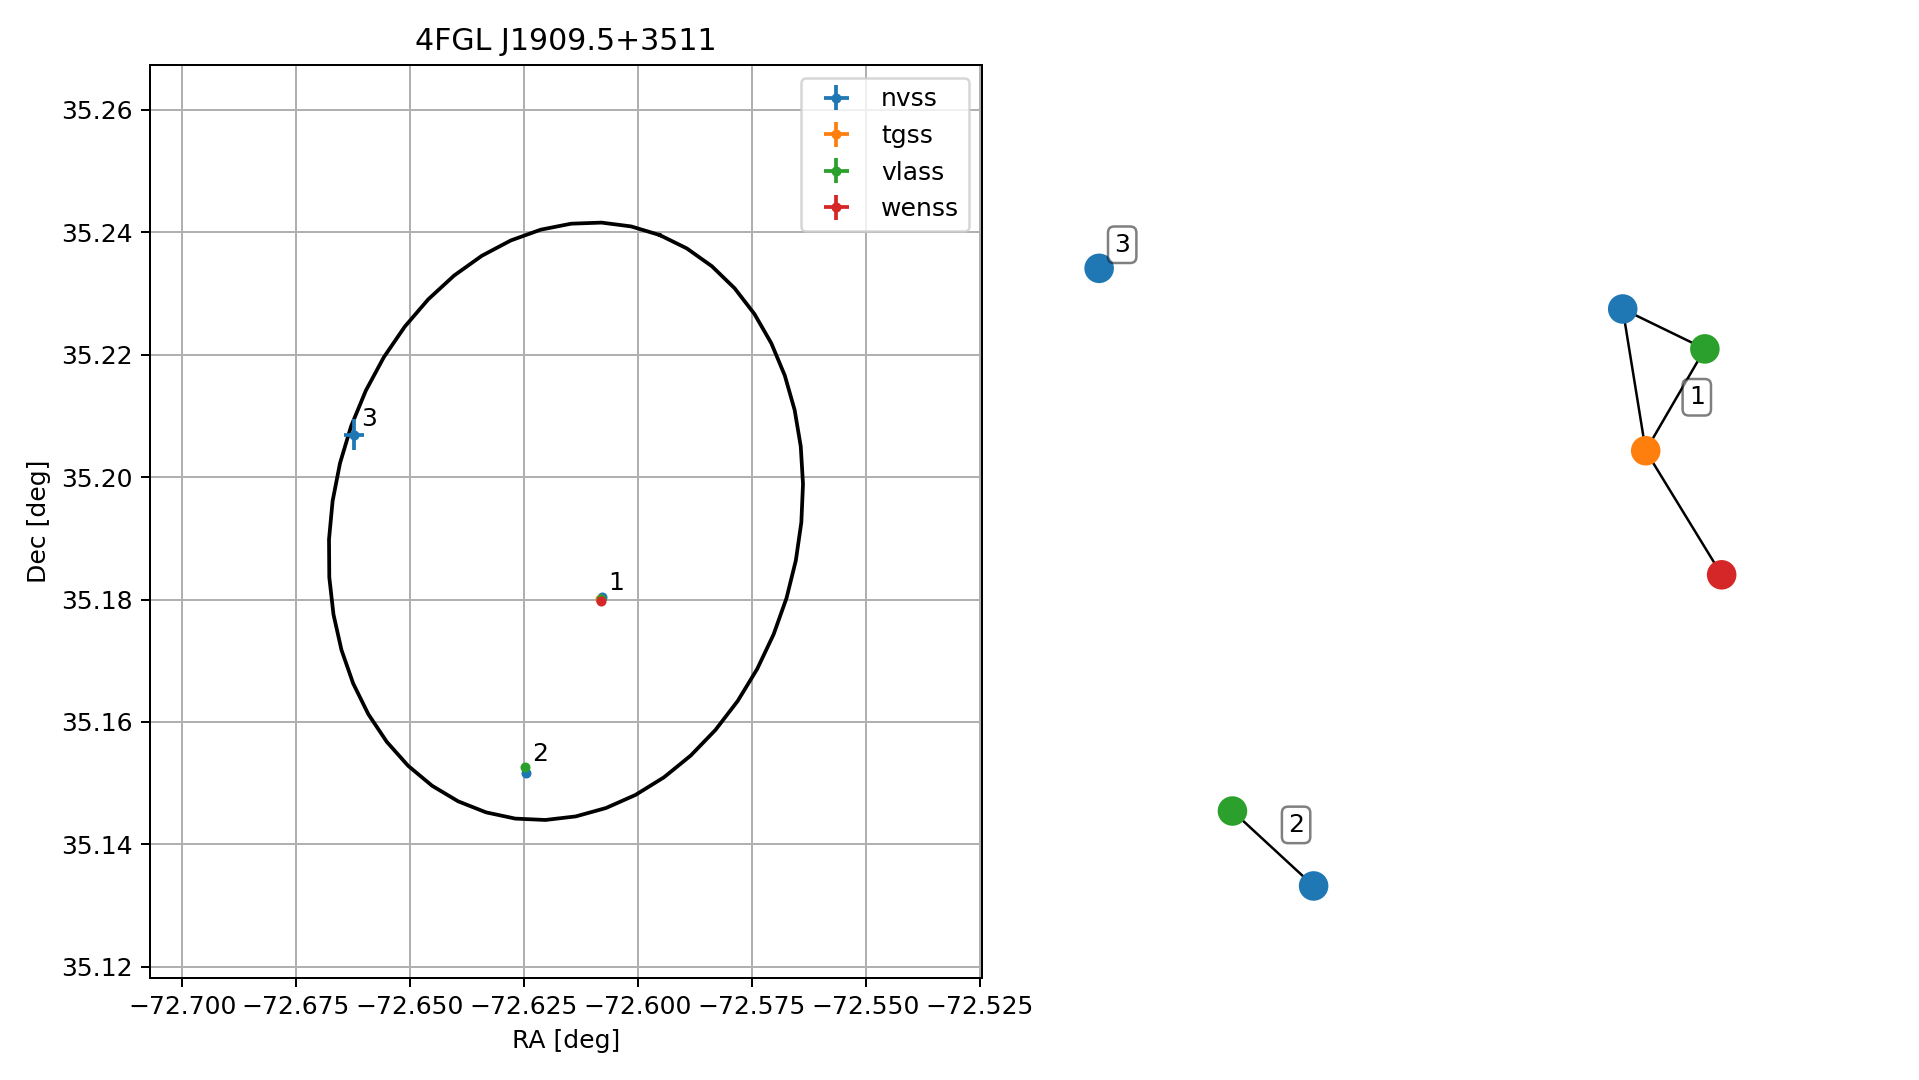
Task: Select the wenss legend entry
Action: (x=890, y=208)
